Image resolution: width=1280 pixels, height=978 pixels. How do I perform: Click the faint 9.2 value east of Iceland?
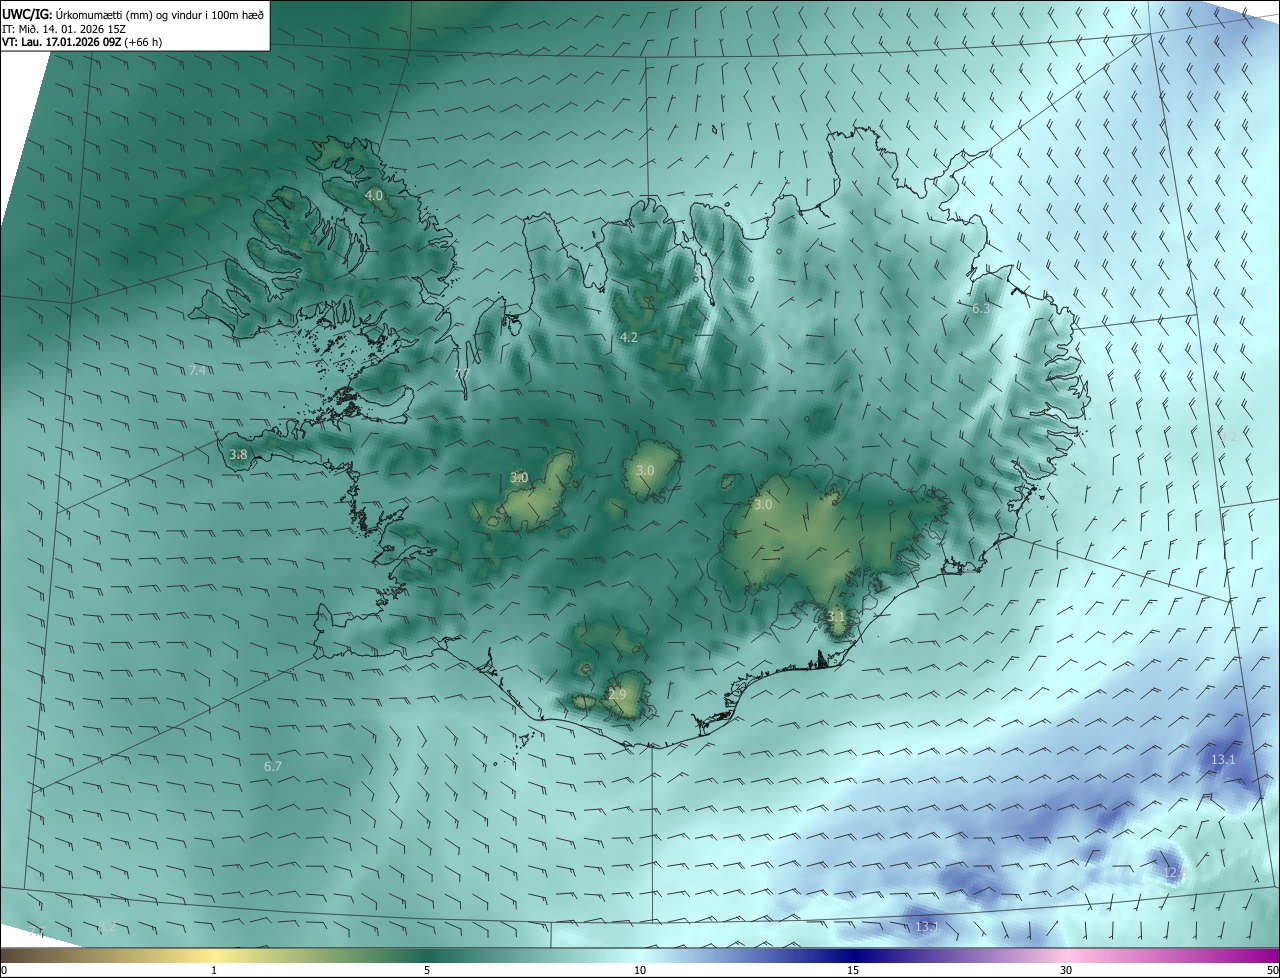point(1229,436)
